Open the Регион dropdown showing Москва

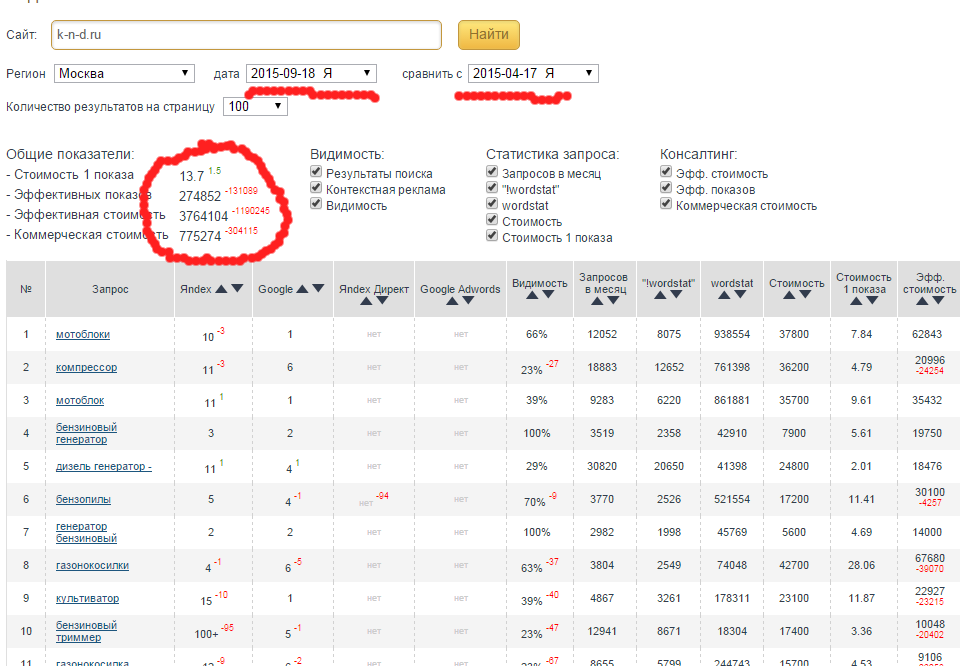pos(125,73)
